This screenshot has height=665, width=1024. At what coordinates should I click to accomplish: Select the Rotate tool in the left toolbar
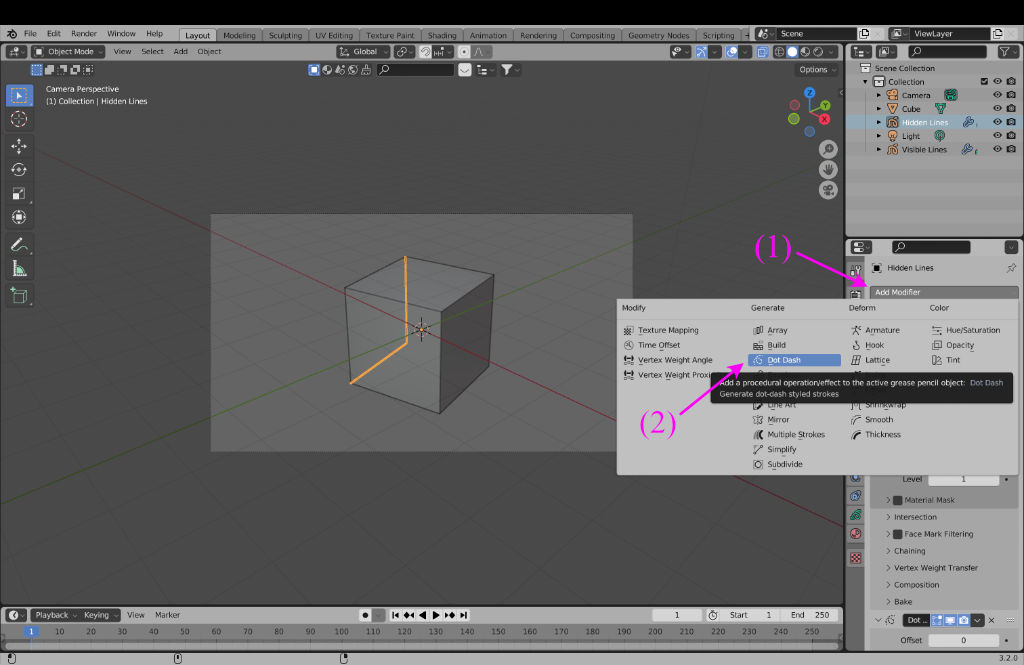[x=18, y=169]
